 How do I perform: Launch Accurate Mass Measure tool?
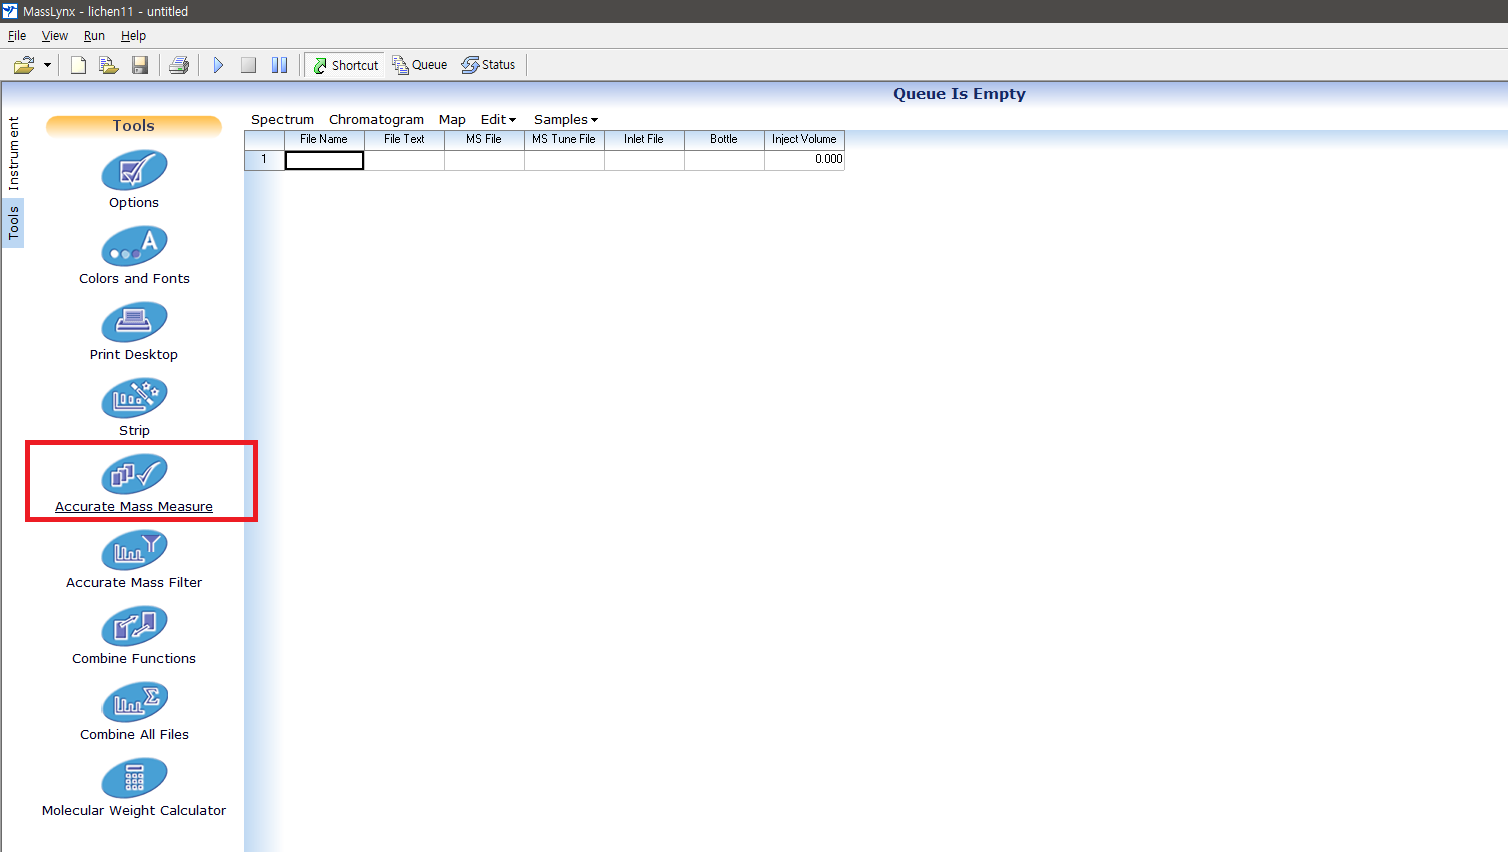pyautogui.click(x=134, y=484)
